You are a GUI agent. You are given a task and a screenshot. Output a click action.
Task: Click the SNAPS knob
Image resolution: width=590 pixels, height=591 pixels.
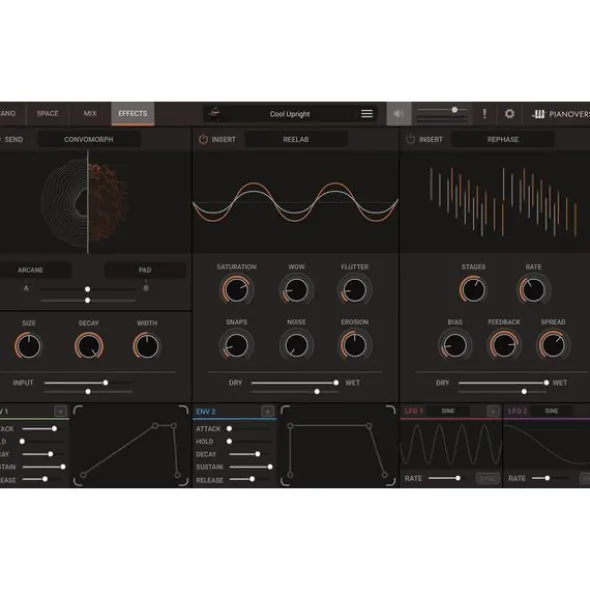pos(236,345)
